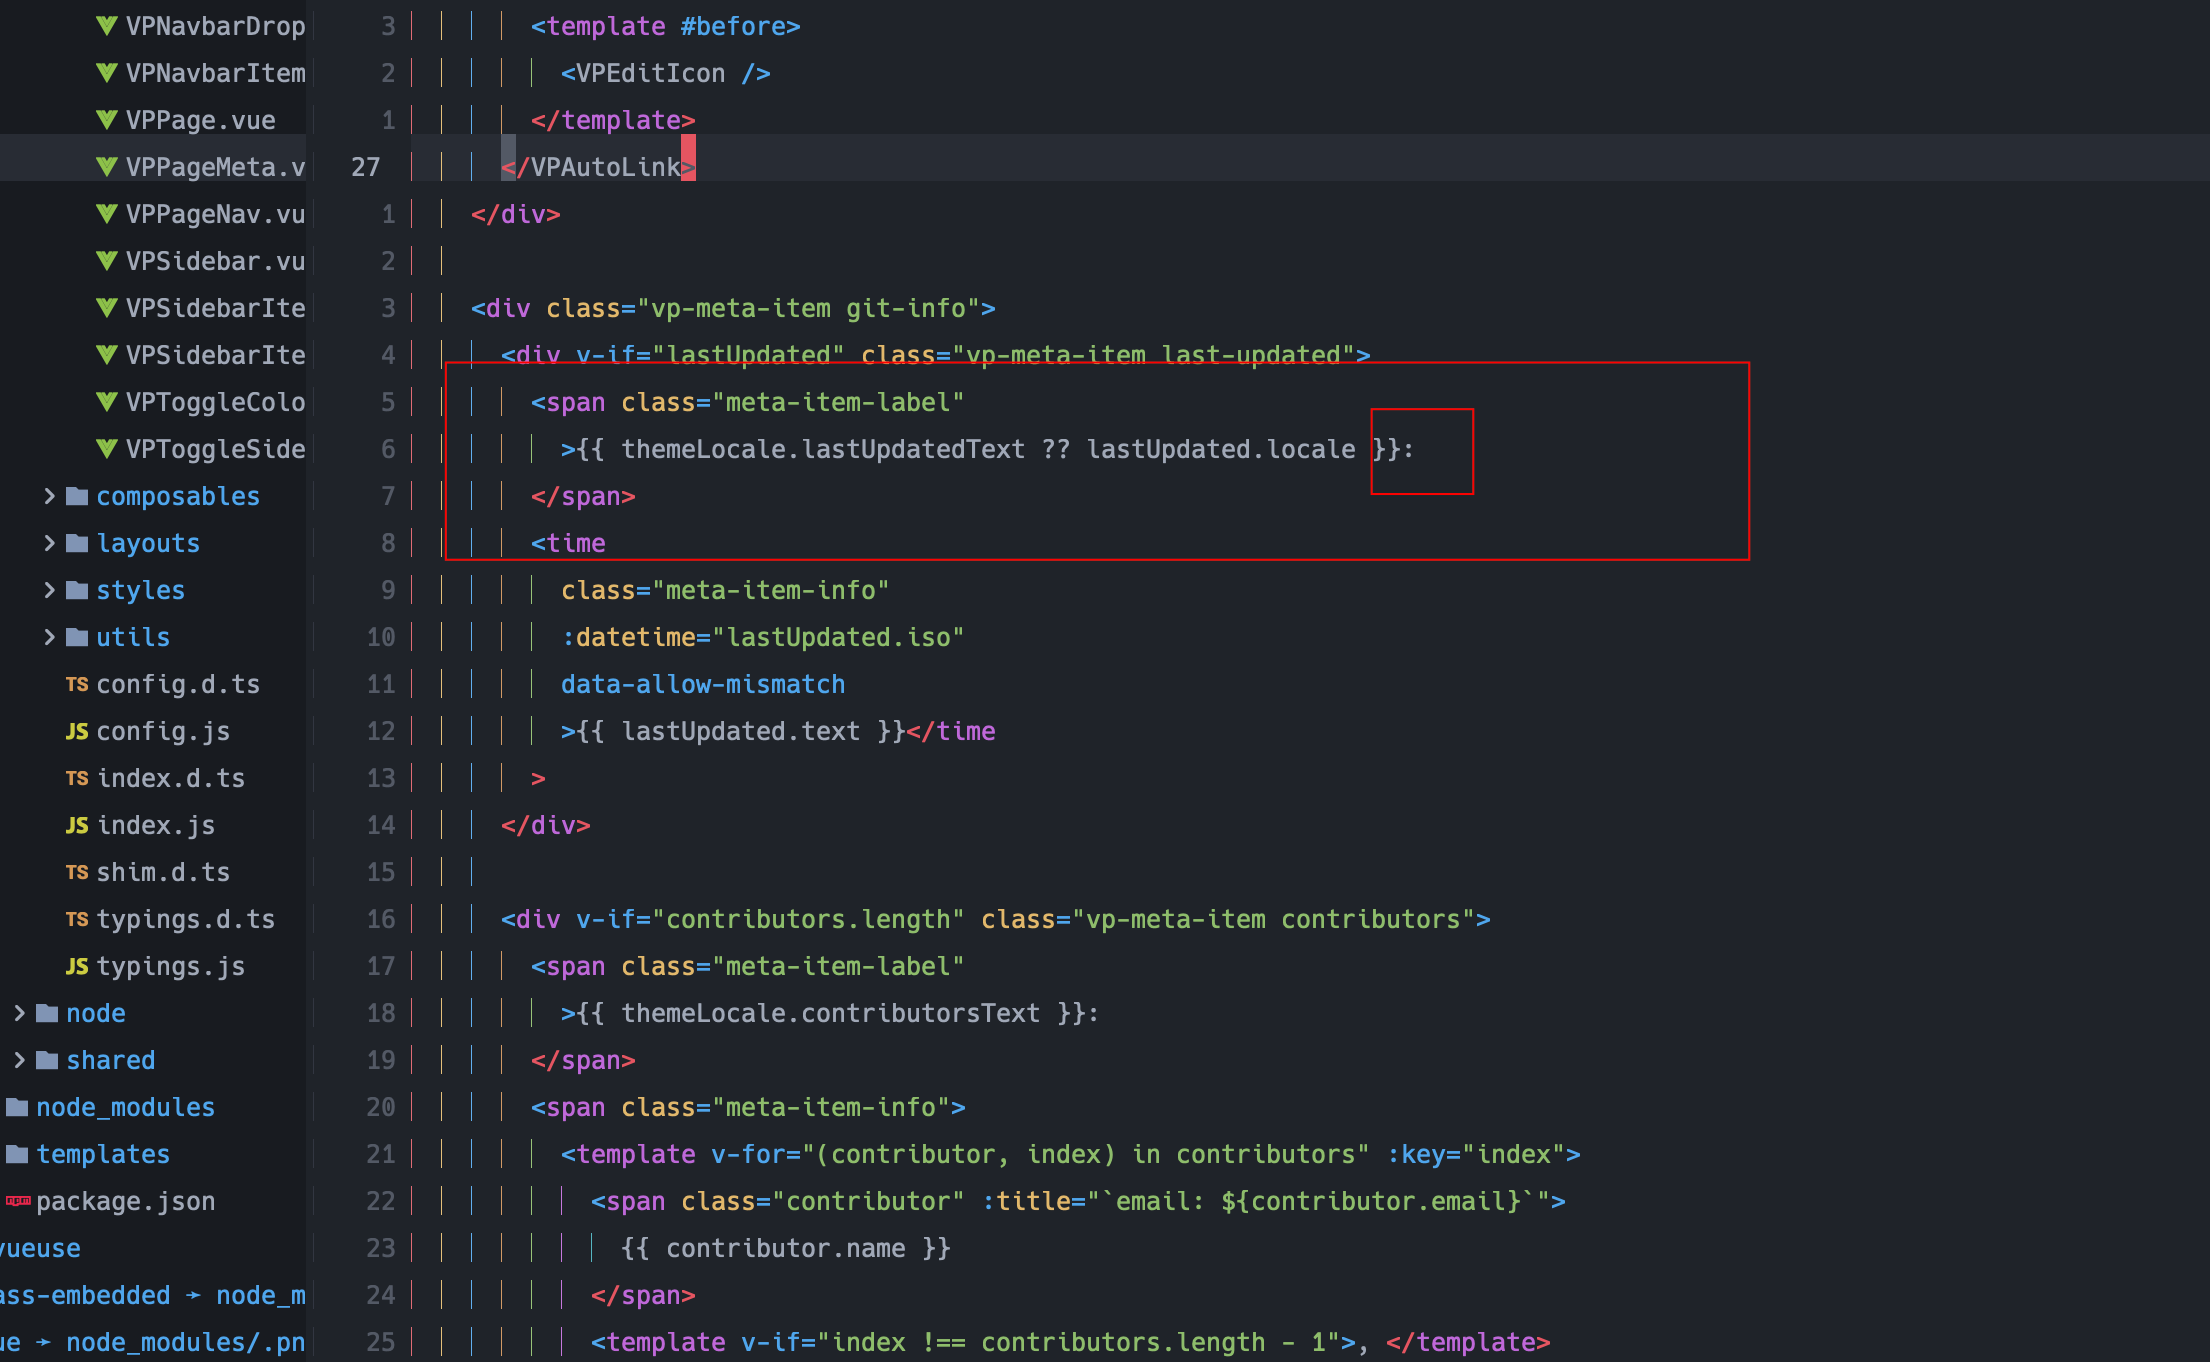Click contributor.name interpolation
This screenshot has height=1362, width=2210.
(x=785, y=1248)
